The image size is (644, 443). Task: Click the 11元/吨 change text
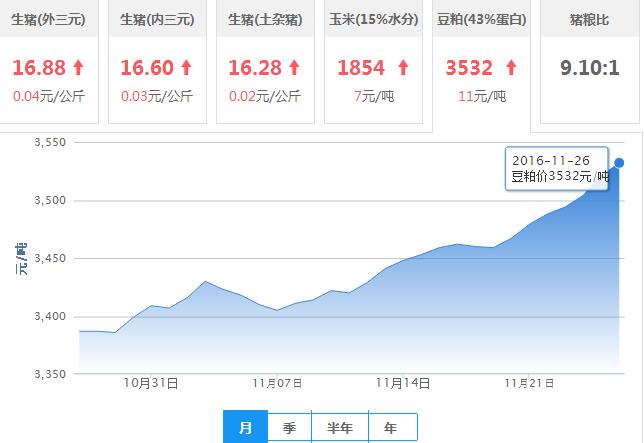point(482,96)
